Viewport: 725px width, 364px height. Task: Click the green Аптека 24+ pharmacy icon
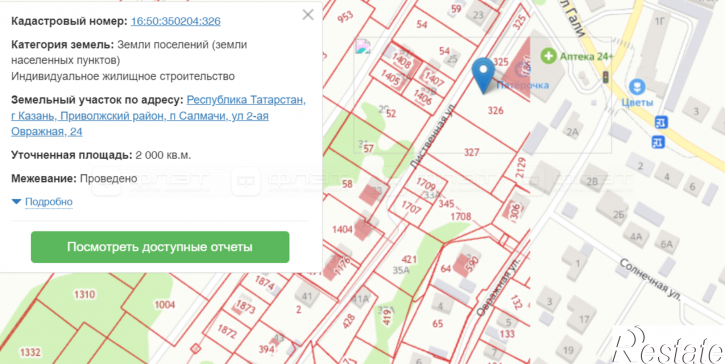click(548, 56)
